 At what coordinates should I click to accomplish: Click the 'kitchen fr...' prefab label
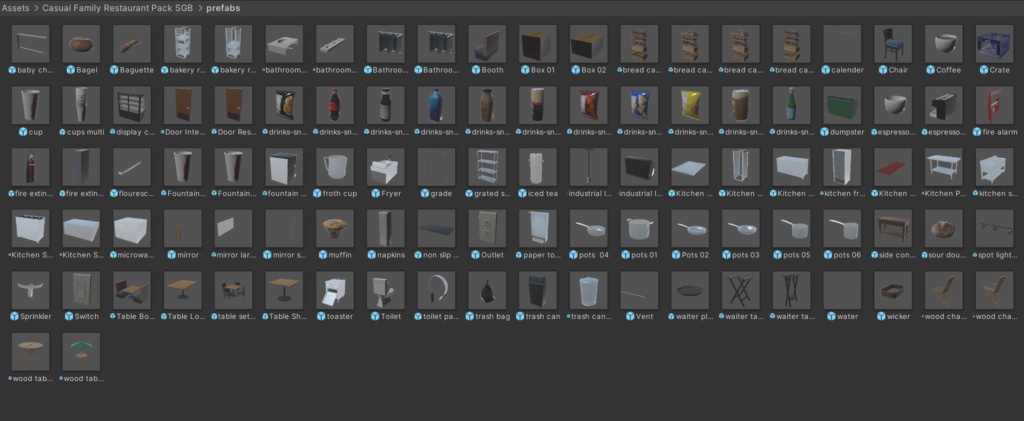(846, 193)
